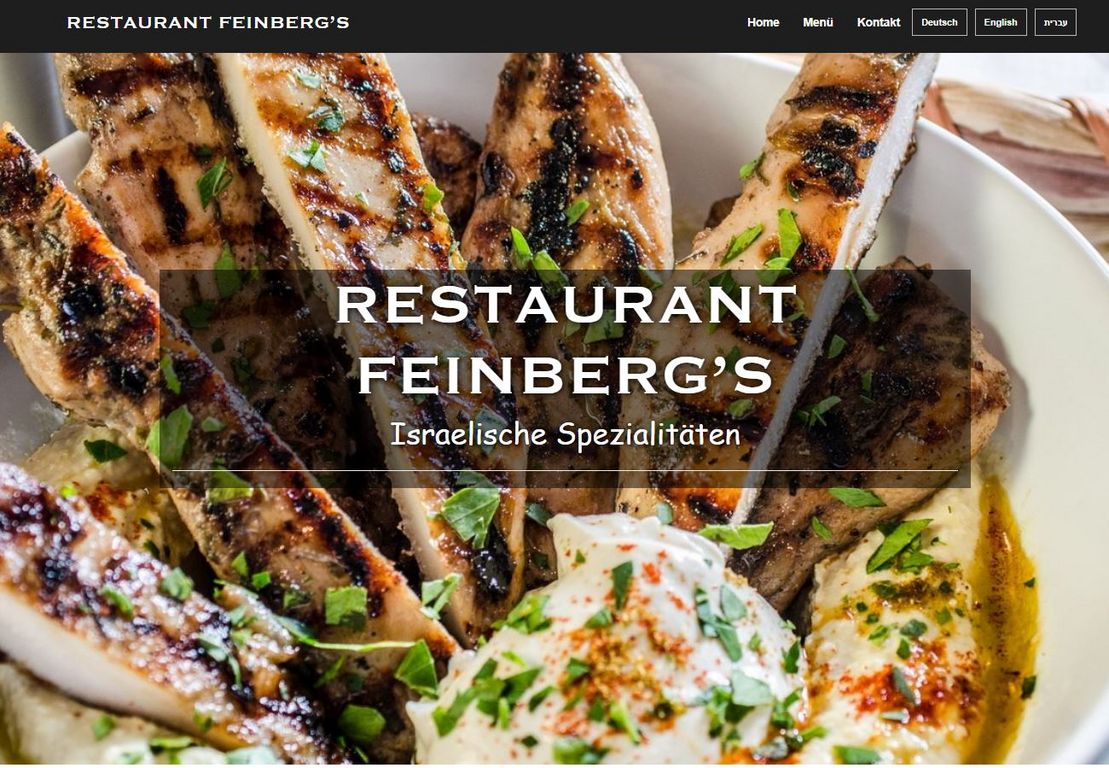Click the Israelische Spezialitäten subtitle
Screen dimensions: 1109x768
click(x=565, y=434)
